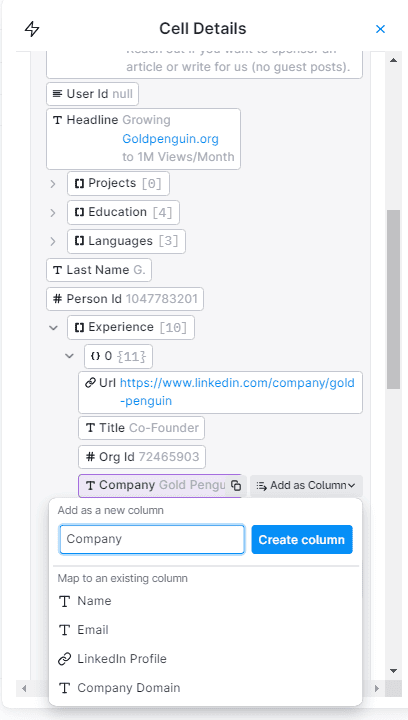
Task: Map to existing Company Domain column
Action: (205, 688)
